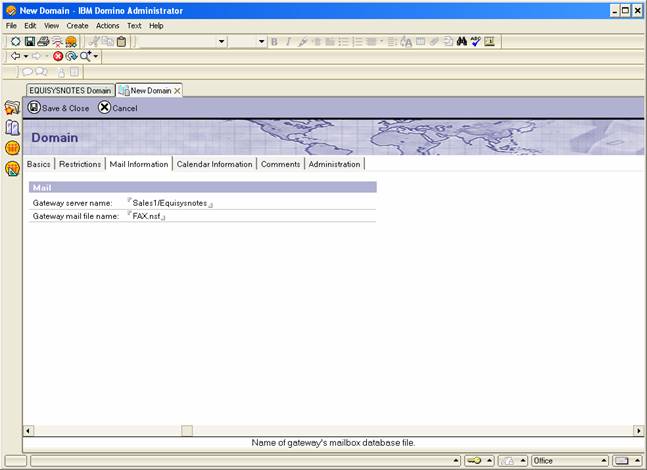Click the magnifier Search icon
Screen dimensions: 647x470
tap(85, 56)
